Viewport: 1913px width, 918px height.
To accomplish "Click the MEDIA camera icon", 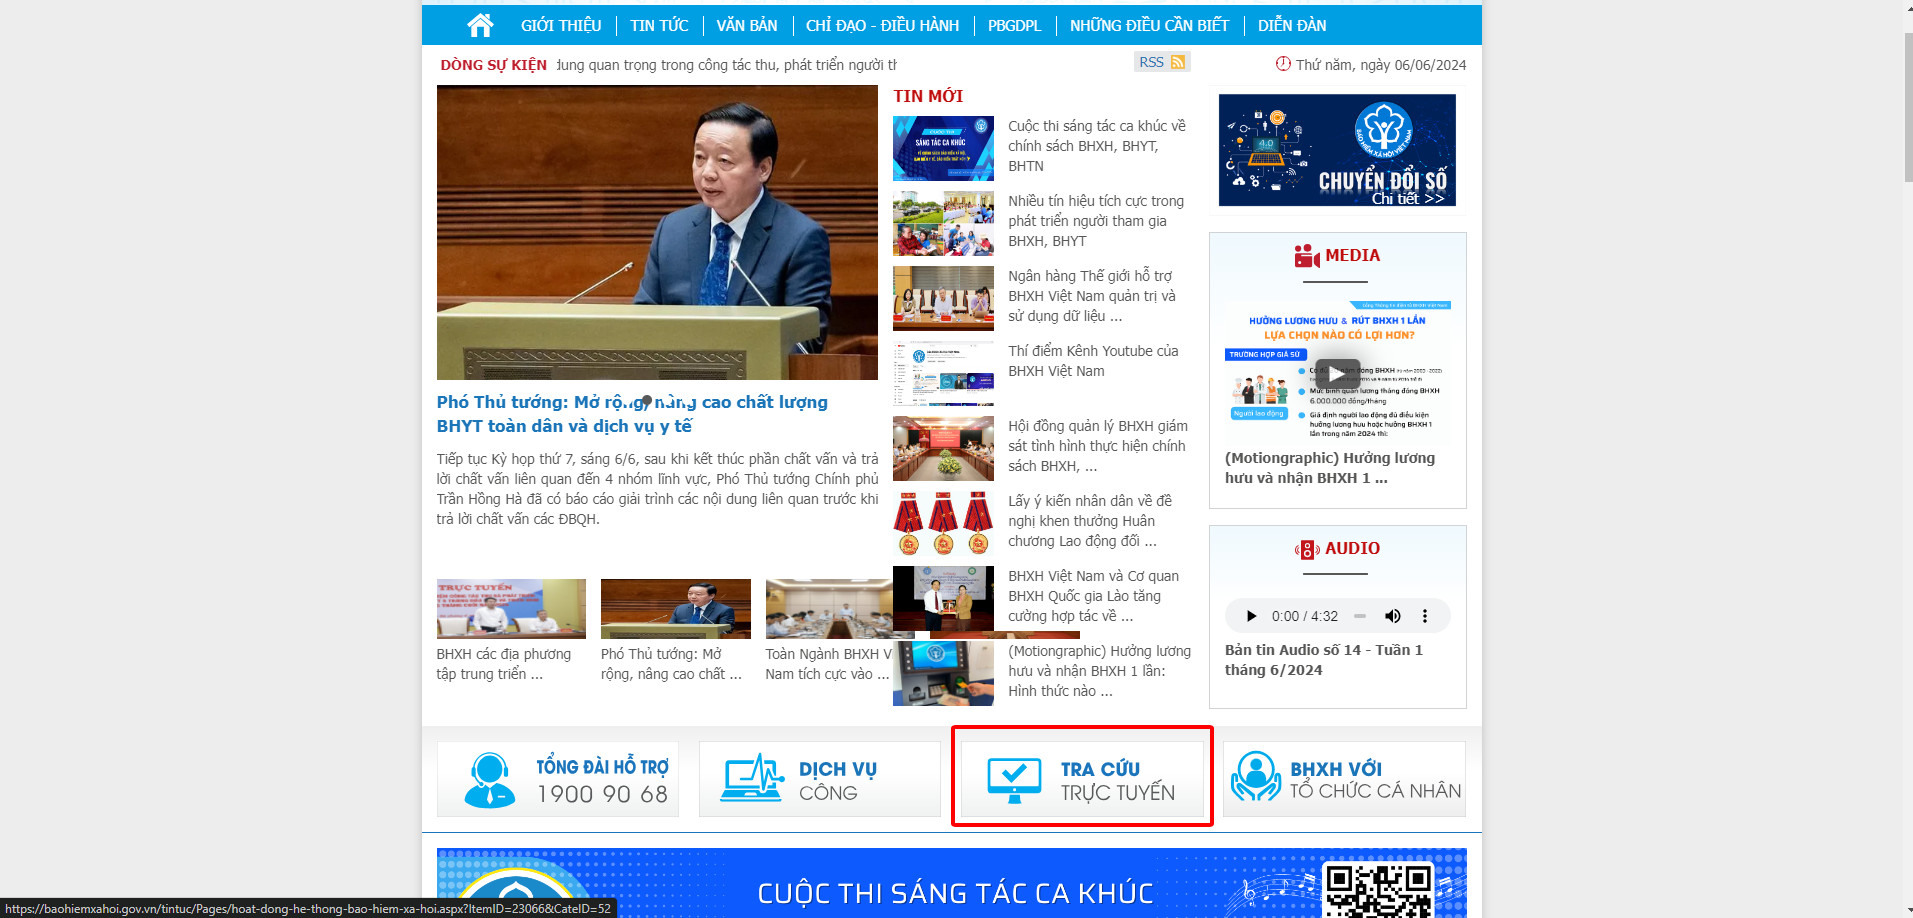I will 1306,256.
